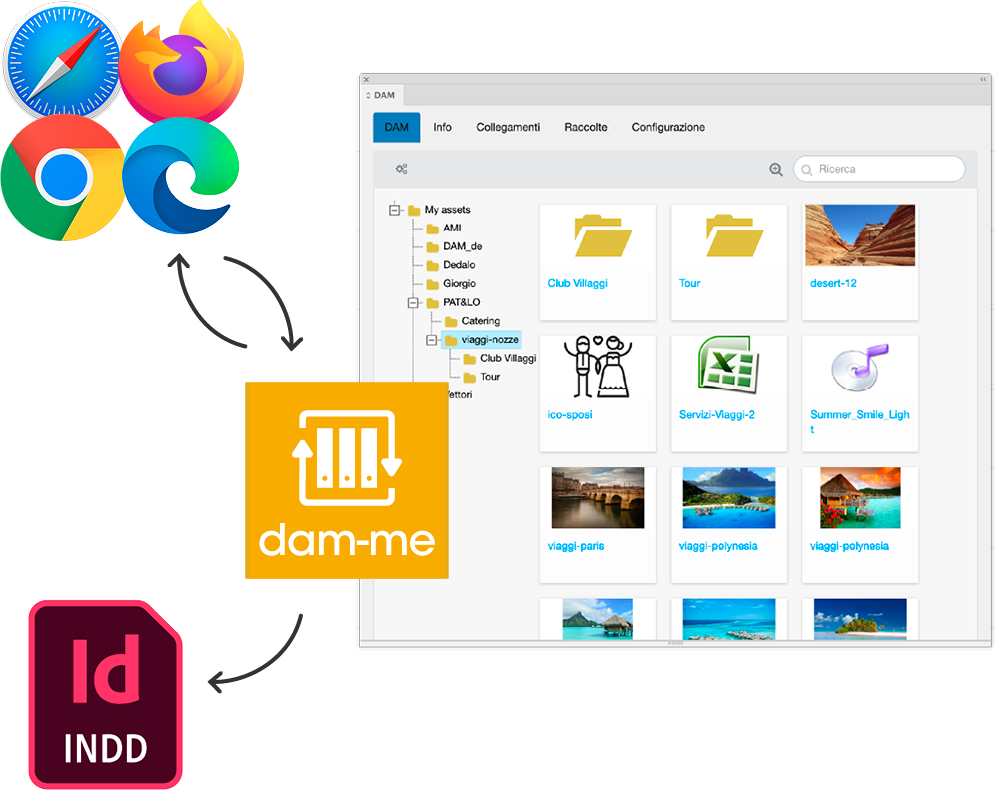Click the desert-12 link label

(834, 283)
